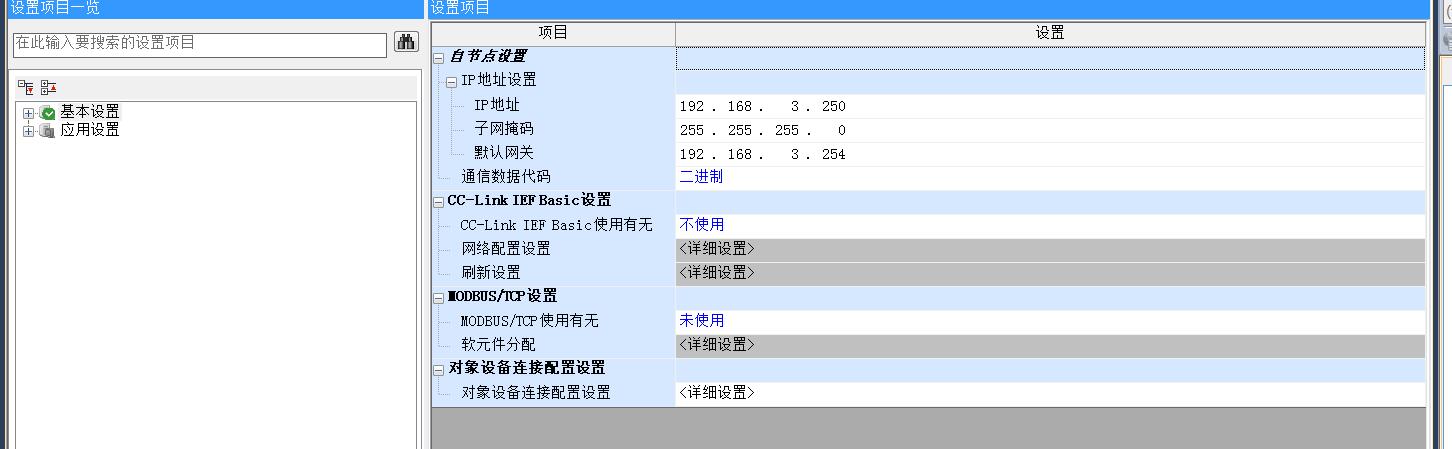The height and width of the screenshot is (449, 1452).
Task: Open the 通信数据代码 二进制 dropdown
Action: coord(1050,177)
